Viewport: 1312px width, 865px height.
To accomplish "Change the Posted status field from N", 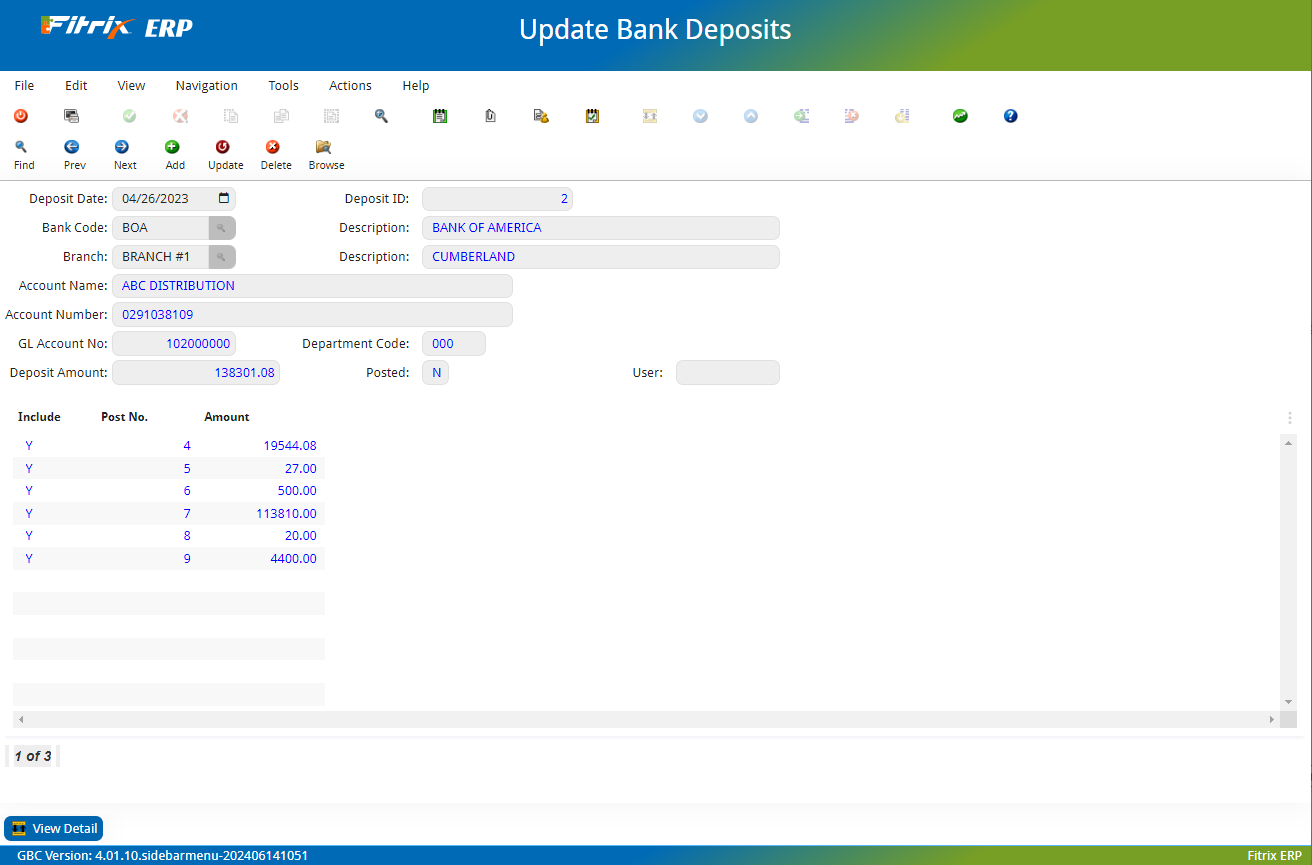I will point(435,371).
